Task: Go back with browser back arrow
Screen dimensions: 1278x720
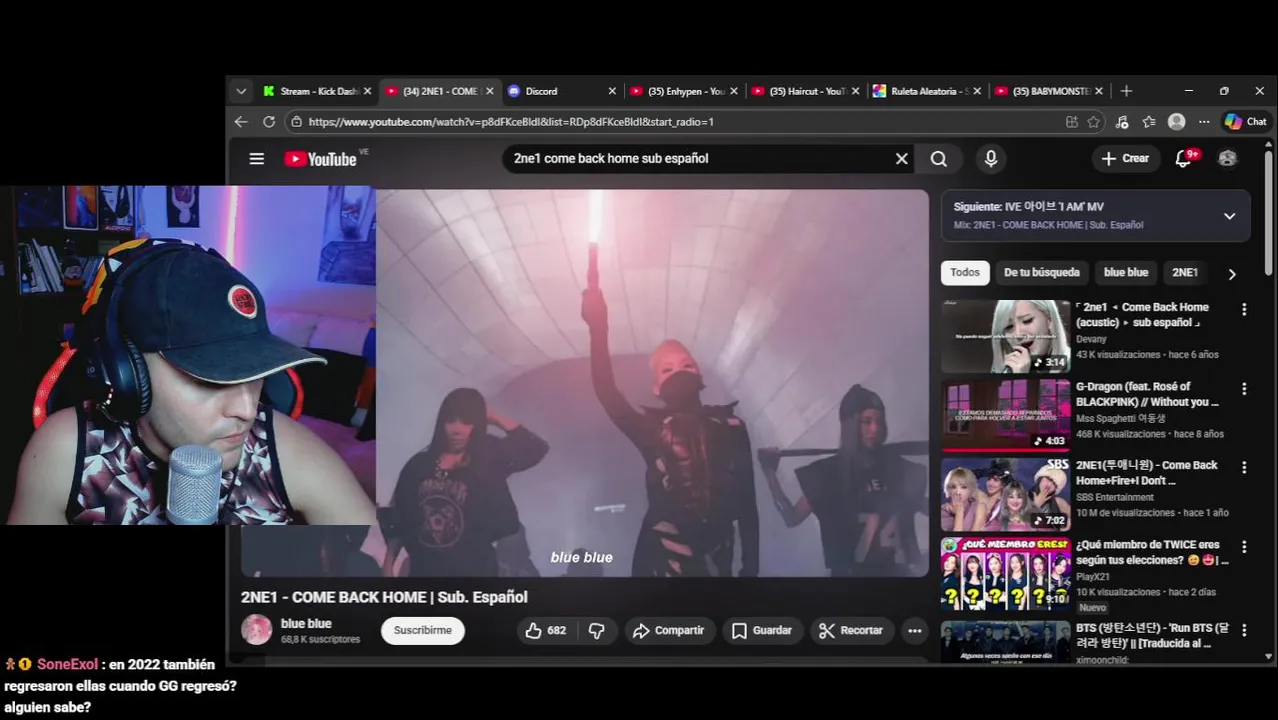Action: coord(241,121)
